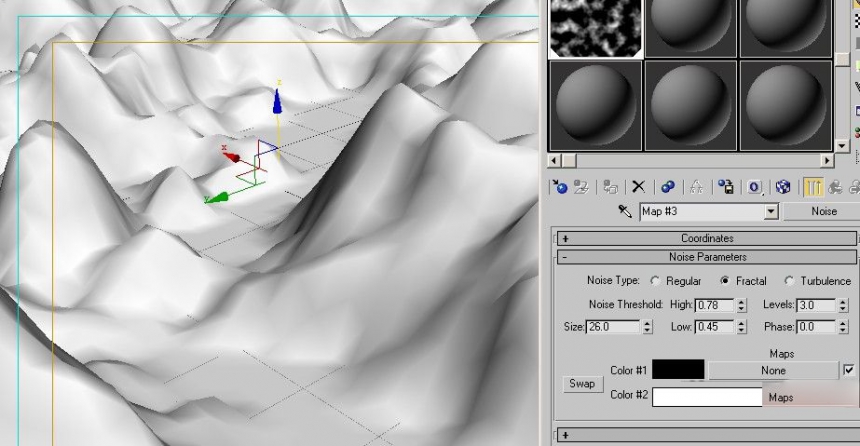Select the bottom-right gray sphere sample slot

785,105
